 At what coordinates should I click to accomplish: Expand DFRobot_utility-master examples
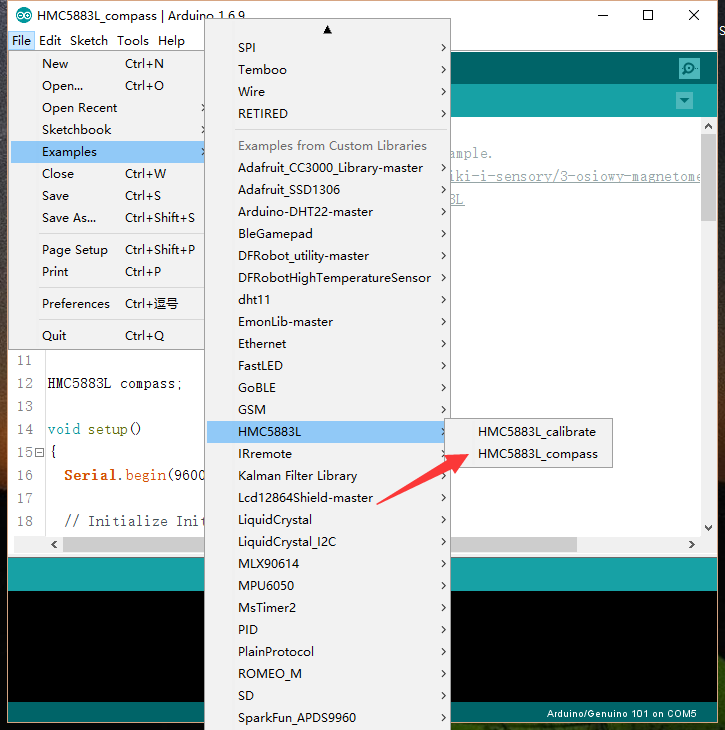coord(328,256)
